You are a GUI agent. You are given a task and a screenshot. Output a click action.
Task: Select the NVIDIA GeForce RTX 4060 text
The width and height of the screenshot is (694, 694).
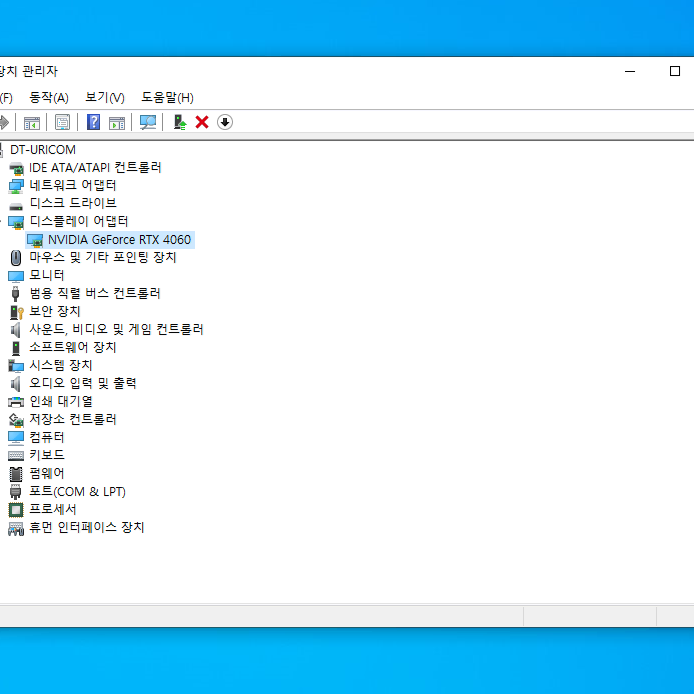[120, 239]
